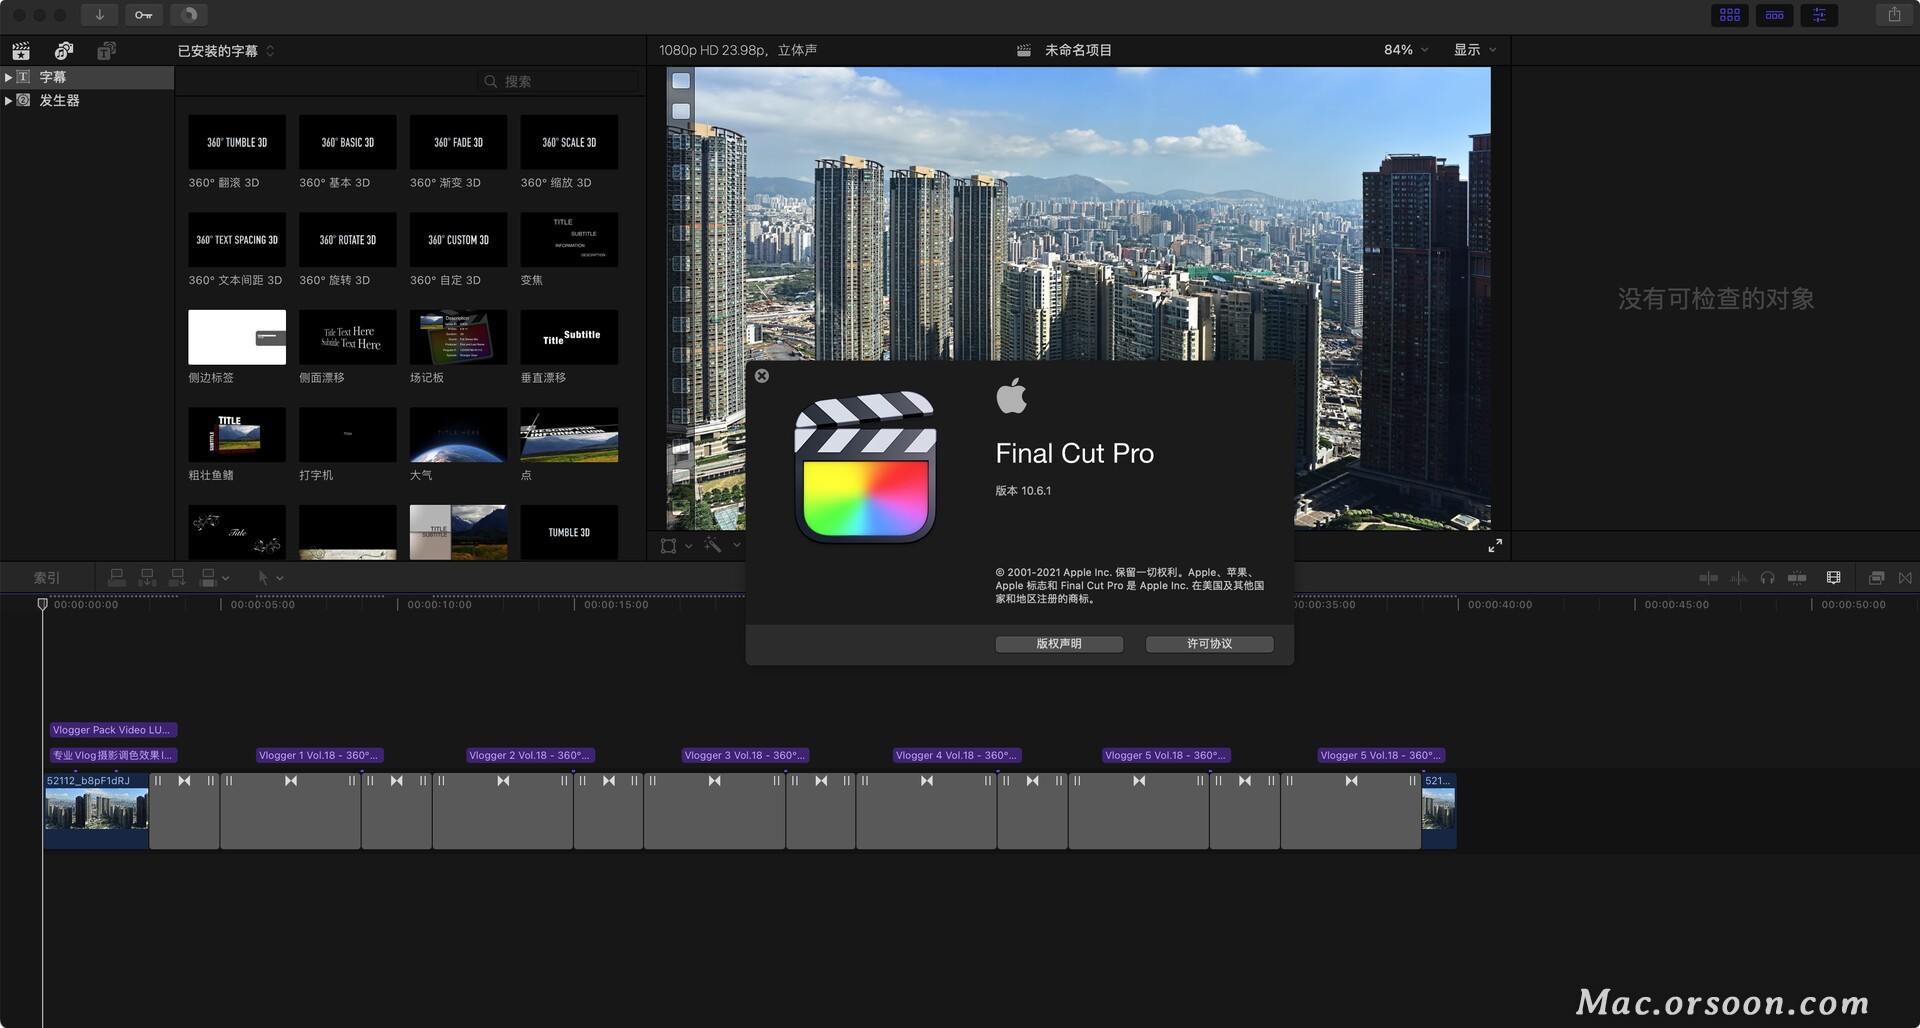Show the titles and generators sidebar

tap(107, 51)
